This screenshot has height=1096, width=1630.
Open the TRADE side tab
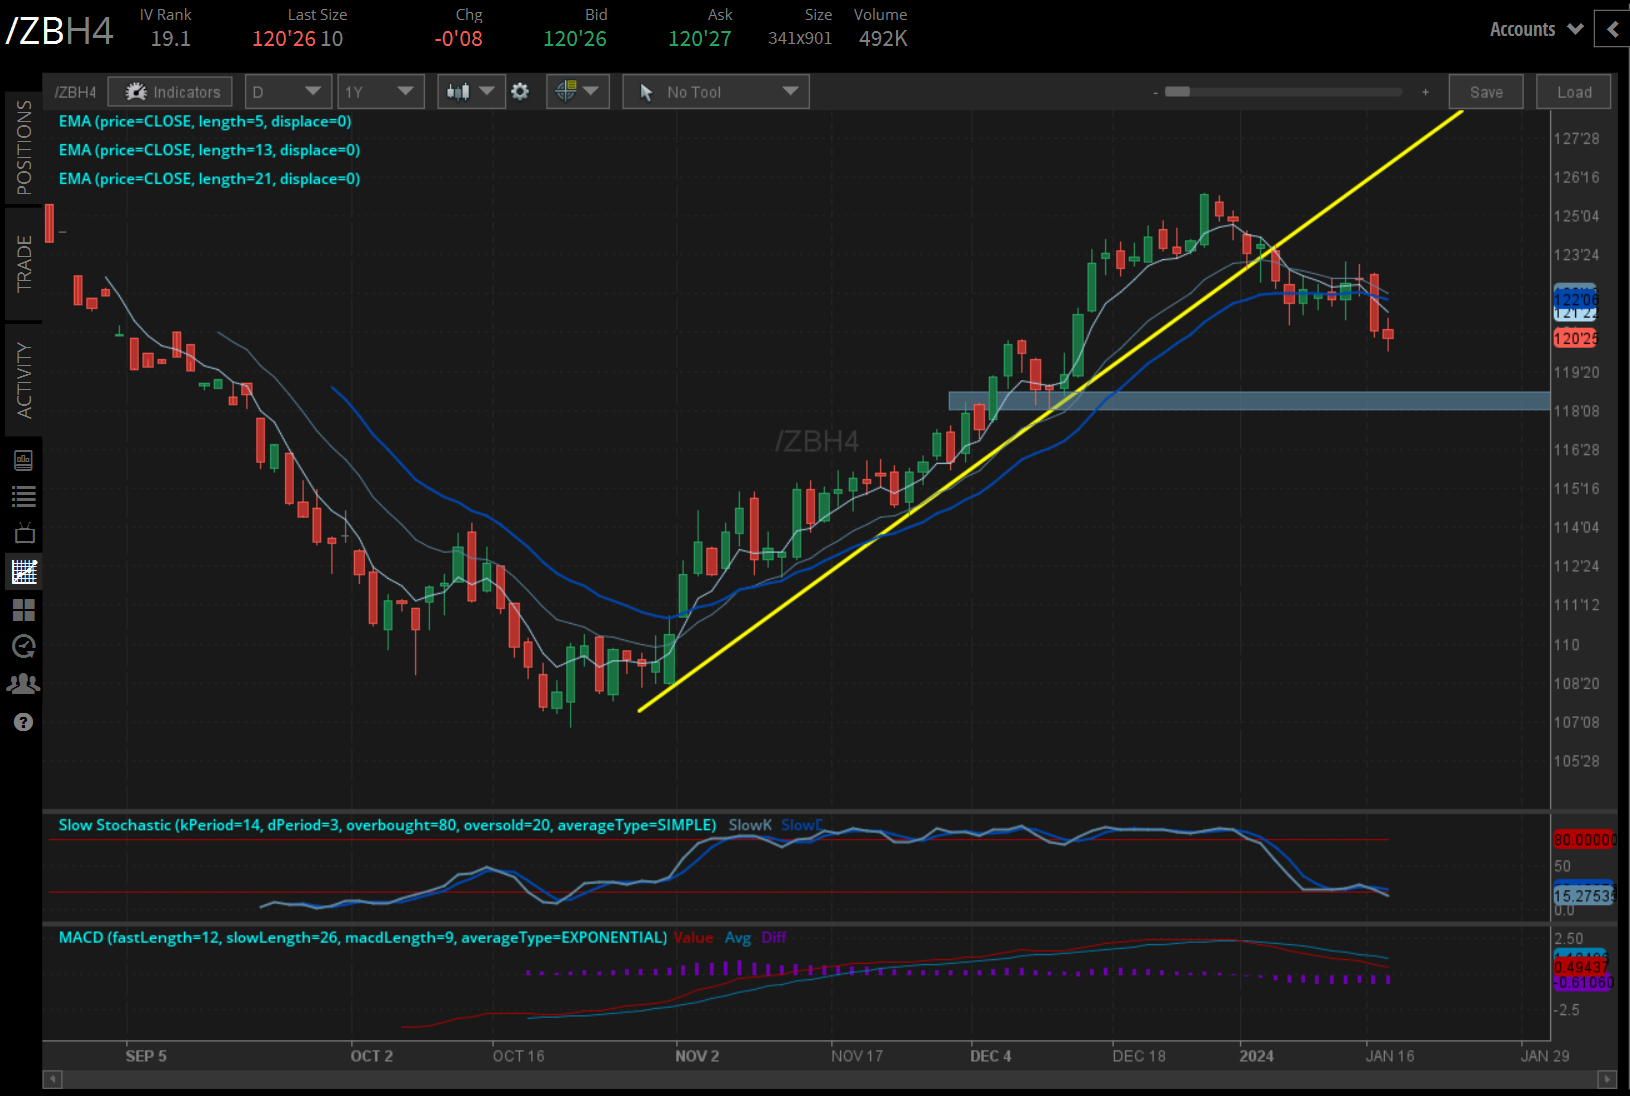(x=24, y=264)
